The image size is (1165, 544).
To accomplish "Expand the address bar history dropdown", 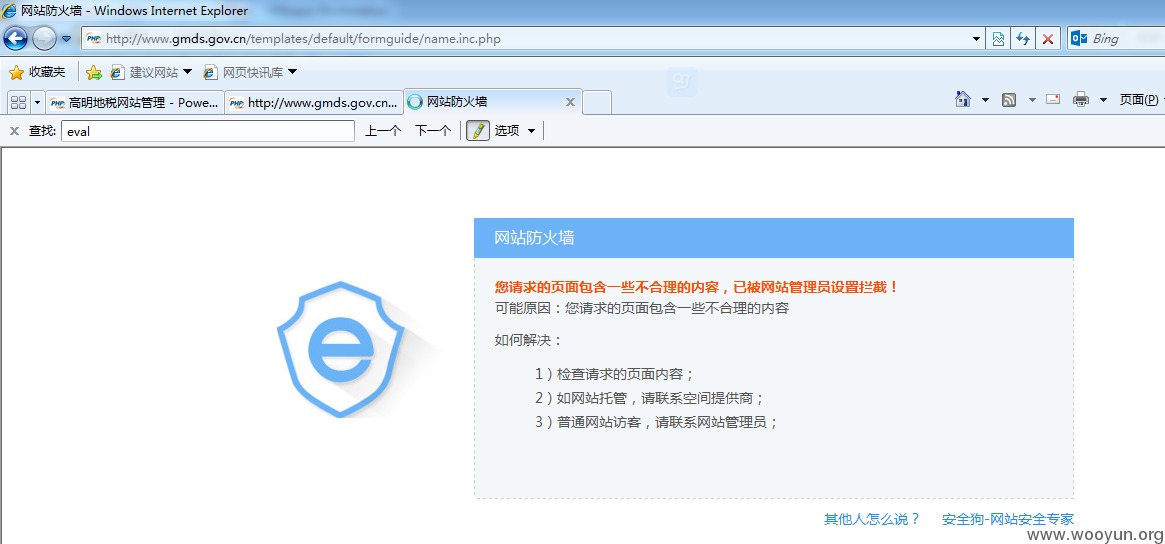I will (x=978, y=39).
